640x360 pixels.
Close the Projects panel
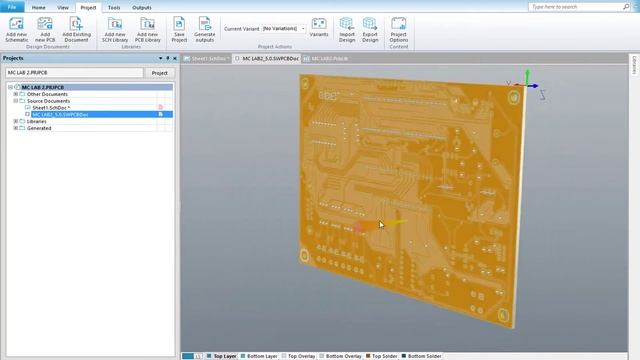point(175,58)
